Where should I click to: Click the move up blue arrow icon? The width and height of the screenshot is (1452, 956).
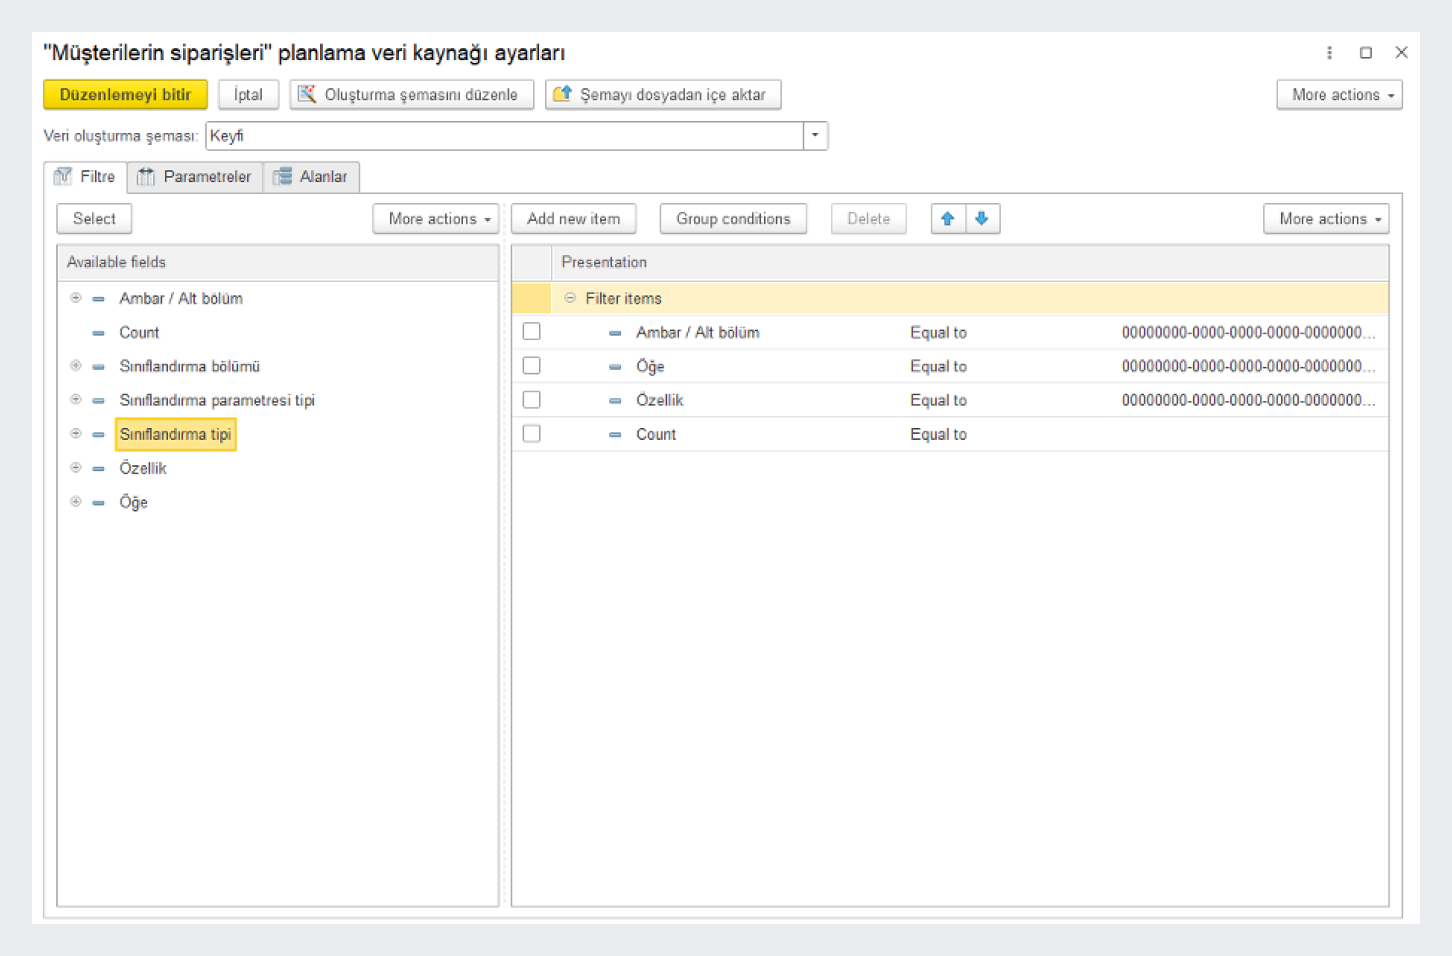pyautogui.click(x=947, y=219)
